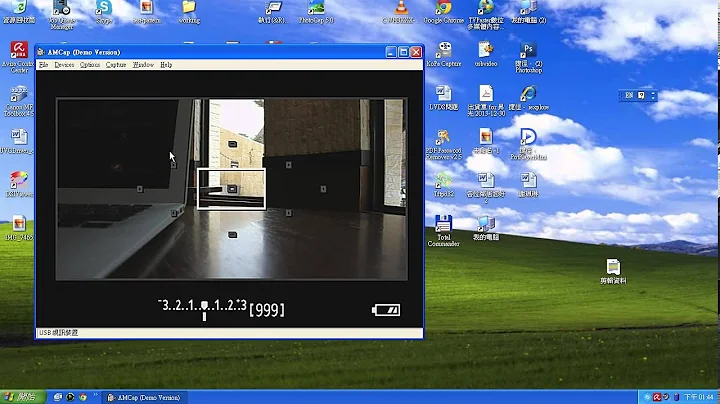Select the Qt Queue Manager shortcut

click(62, 15)
